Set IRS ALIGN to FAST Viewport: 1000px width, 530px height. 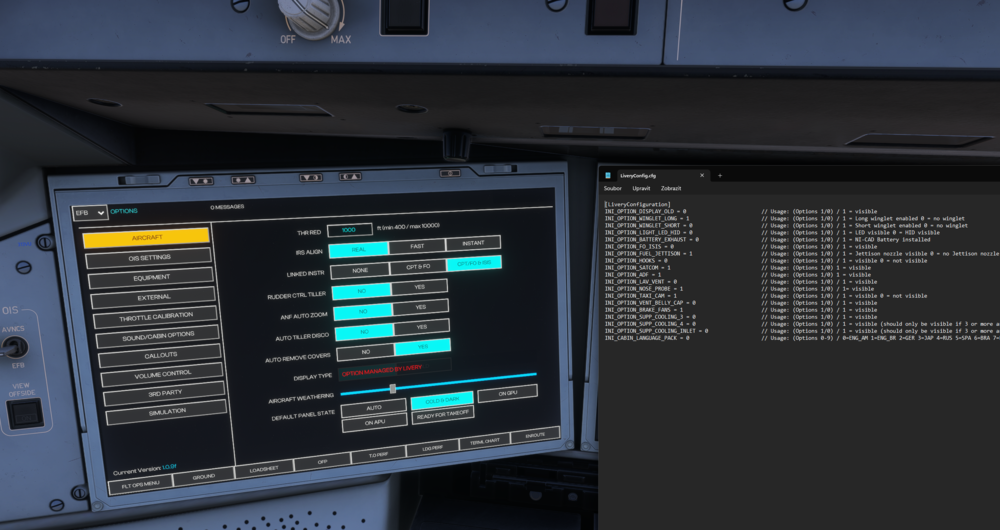pyautogui.click(x=417, y=245)
